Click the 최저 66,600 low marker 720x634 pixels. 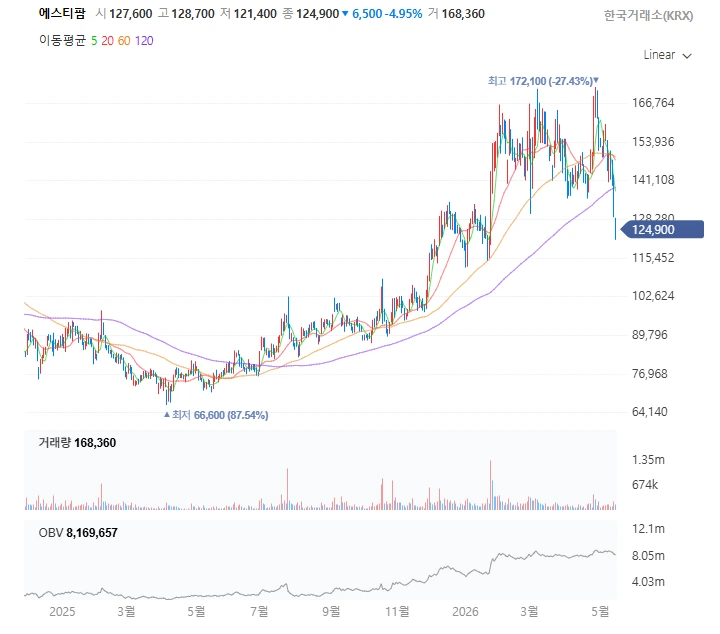pos(216,415)
